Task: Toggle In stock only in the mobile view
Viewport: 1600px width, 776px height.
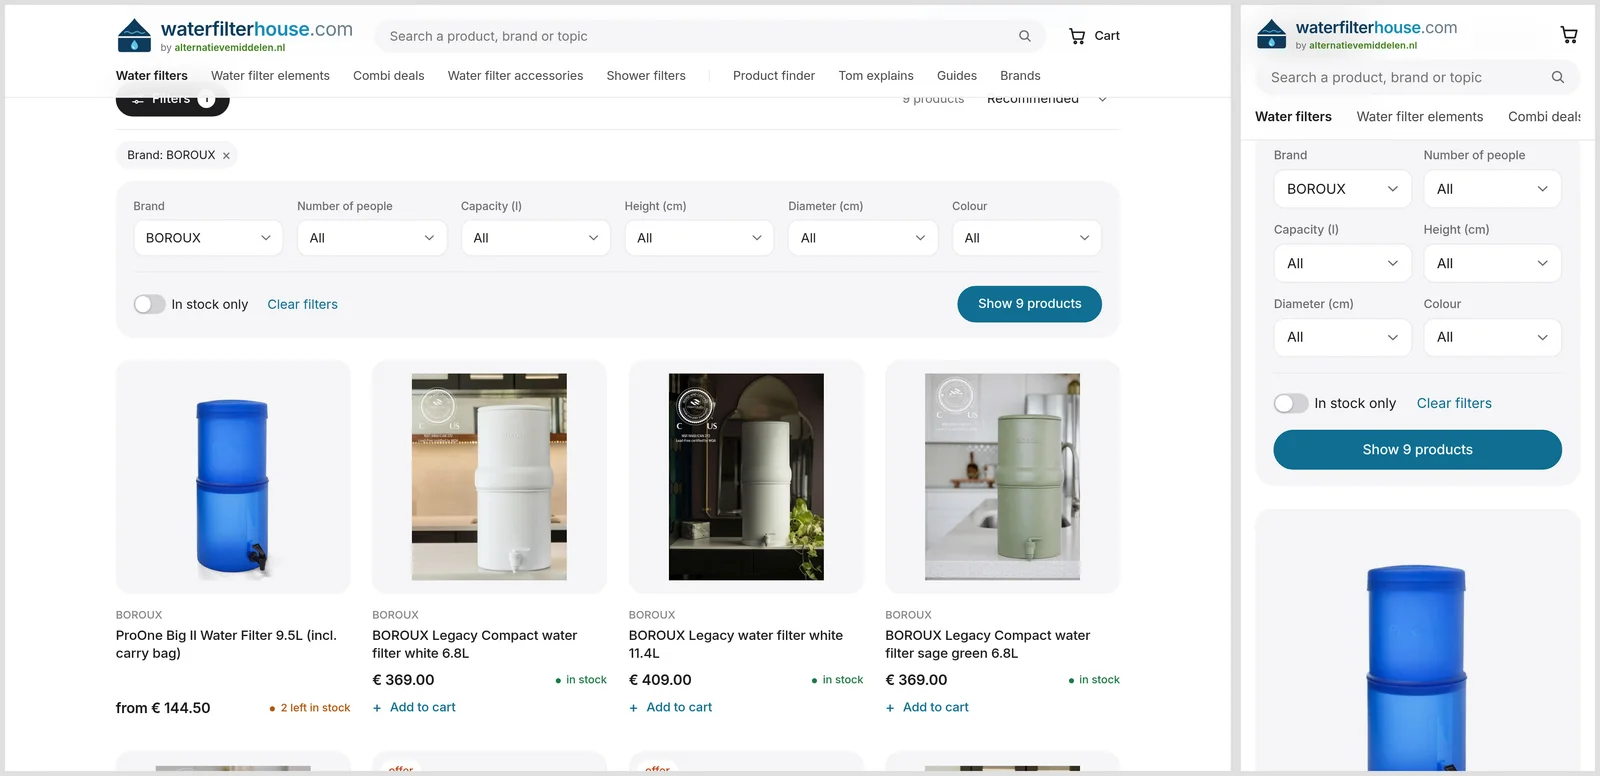Action: click(x=1291, y=403)
